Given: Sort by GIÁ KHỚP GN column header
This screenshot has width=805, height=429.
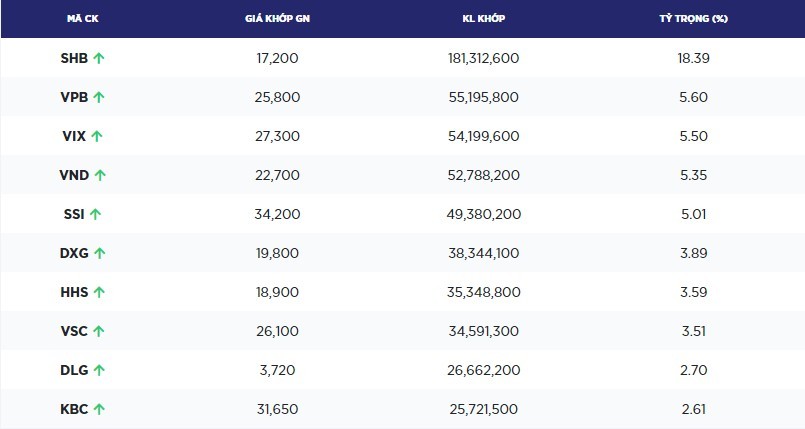Looking at the screenshot, I should 277,19.
